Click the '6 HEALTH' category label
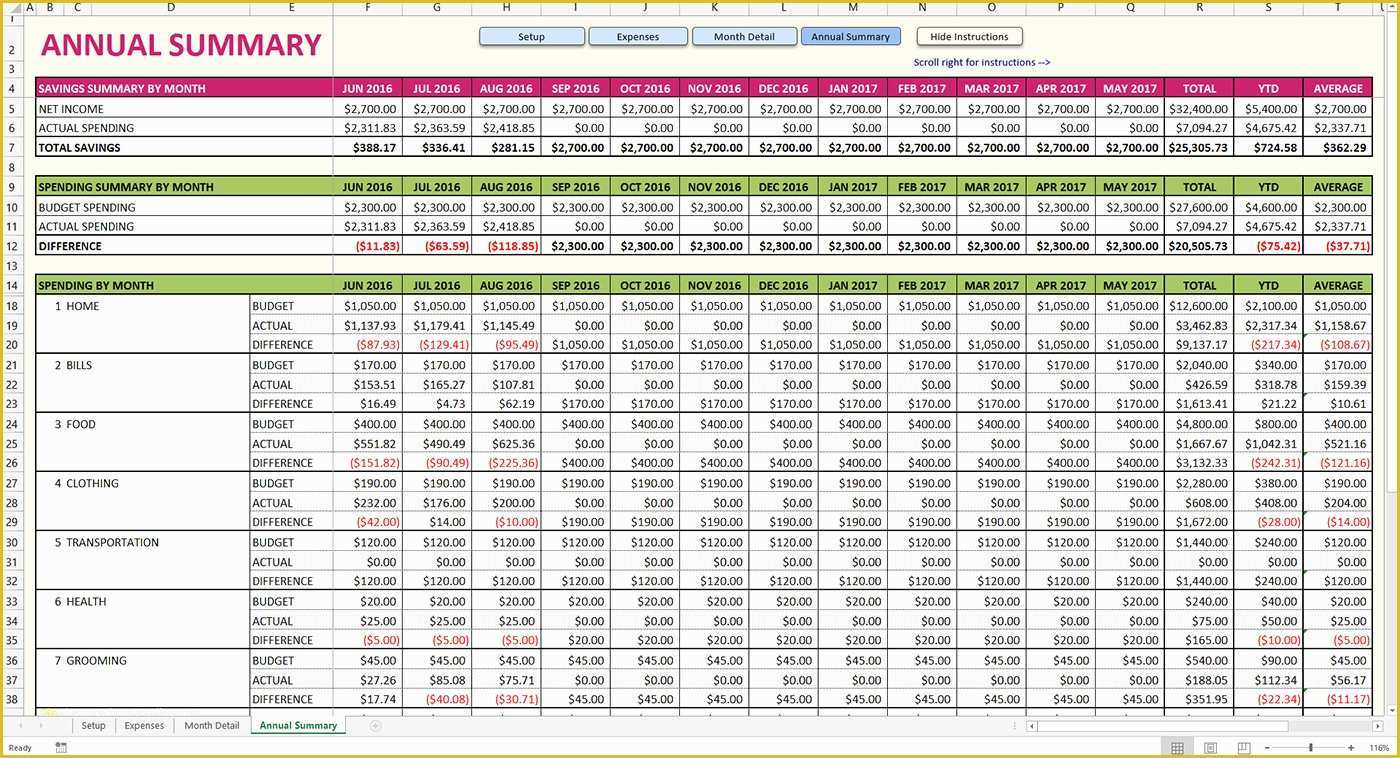1400x758 pixels. click(x=80, y=601)
